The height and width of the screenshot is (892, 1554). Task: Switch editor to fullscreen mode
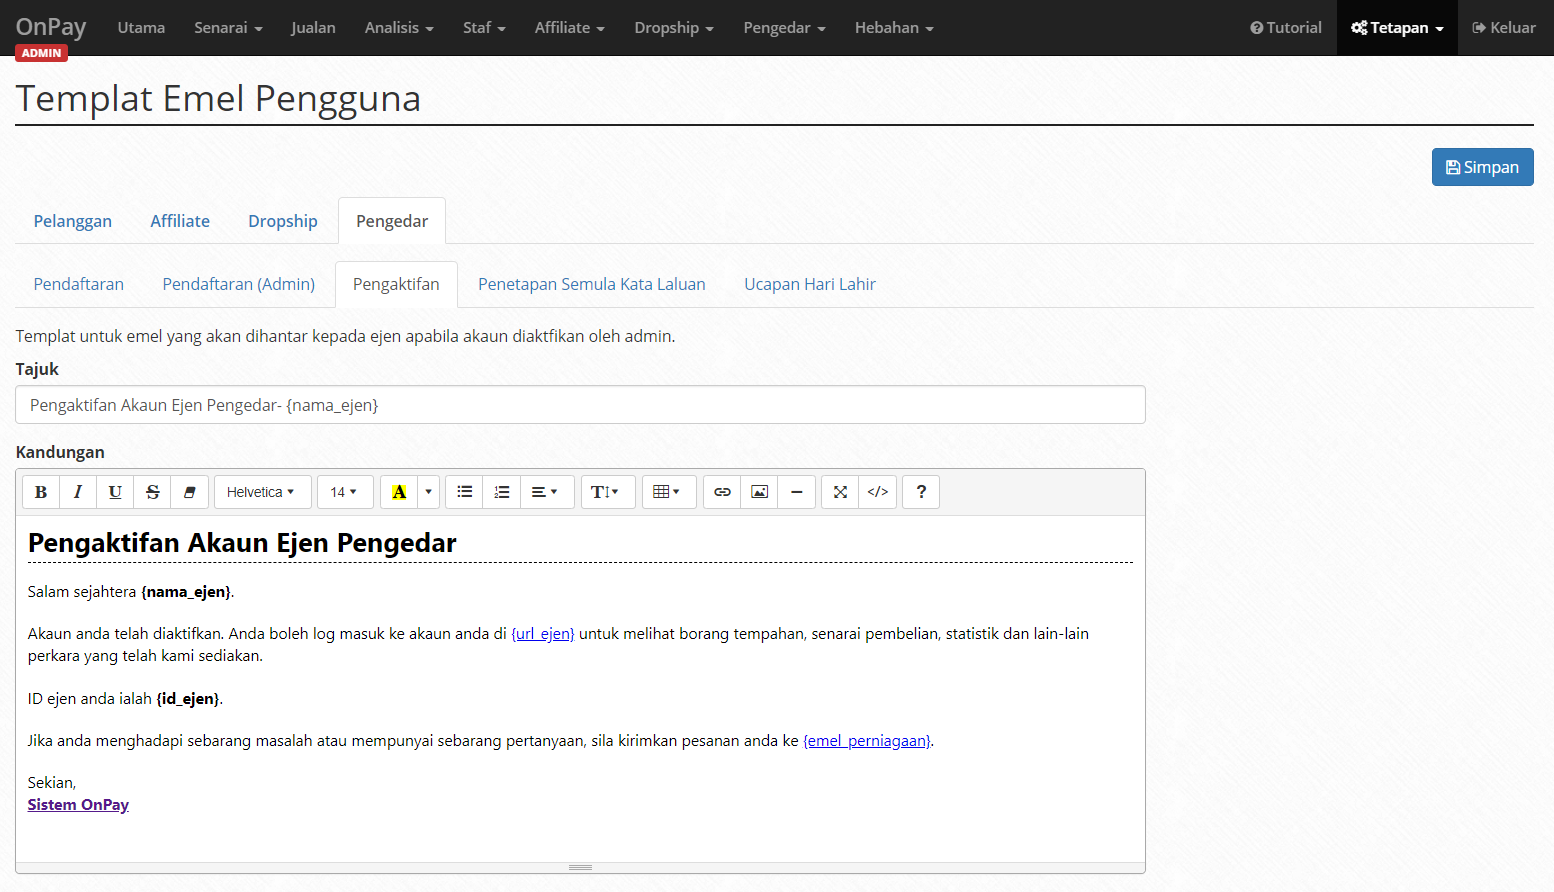[840, 492]
